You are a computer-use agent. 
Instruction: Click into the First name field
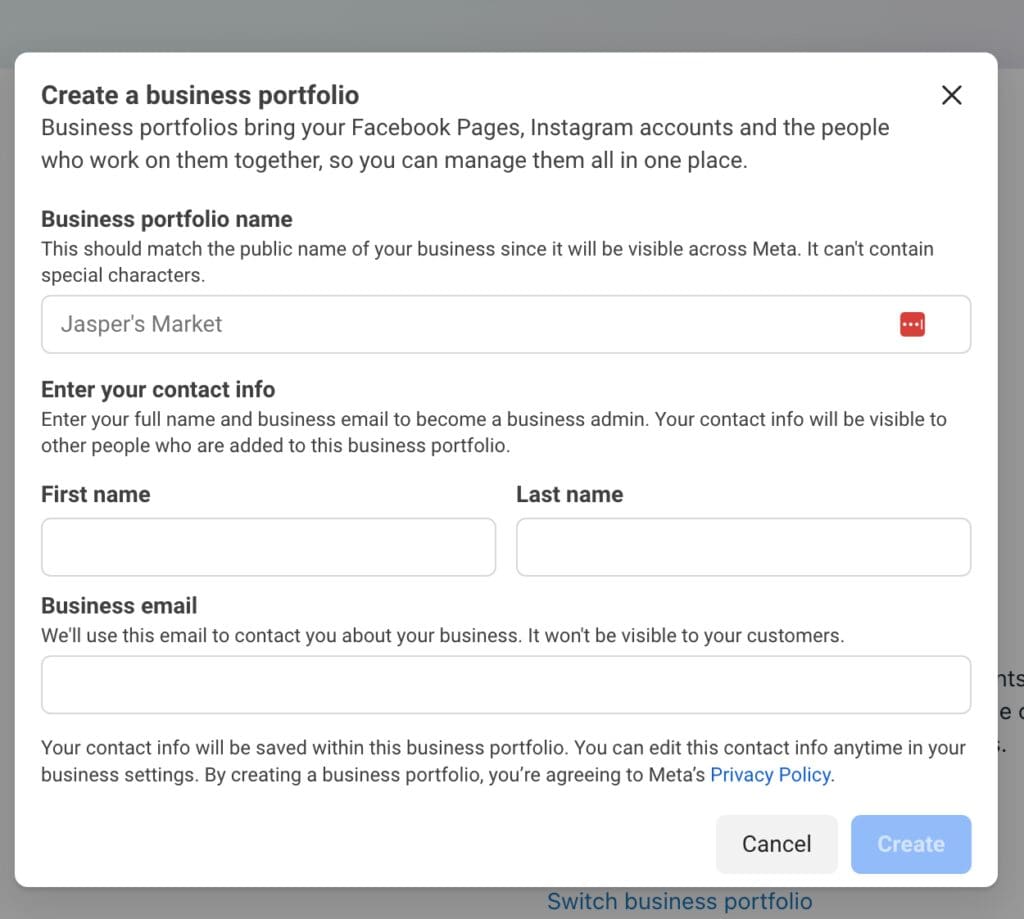(x=268, y=547)
